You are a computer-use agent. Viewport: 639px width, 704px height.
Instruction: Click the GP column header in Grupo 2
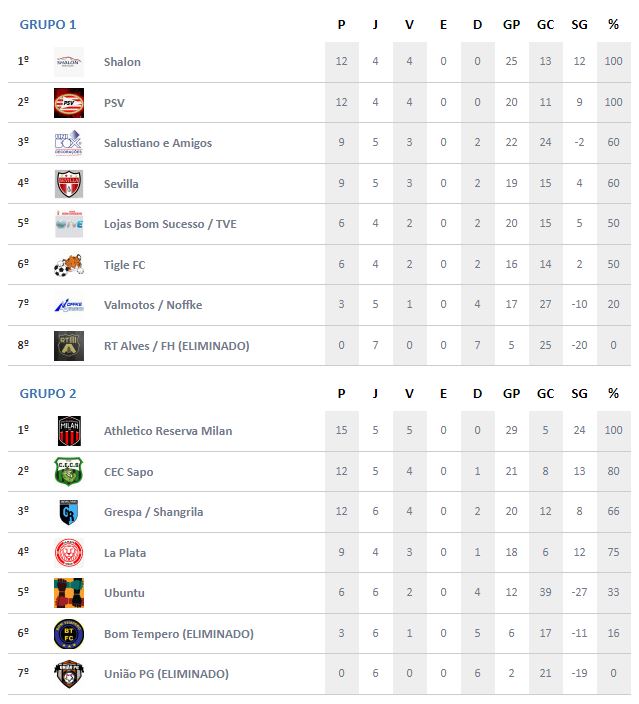(511, 393)
